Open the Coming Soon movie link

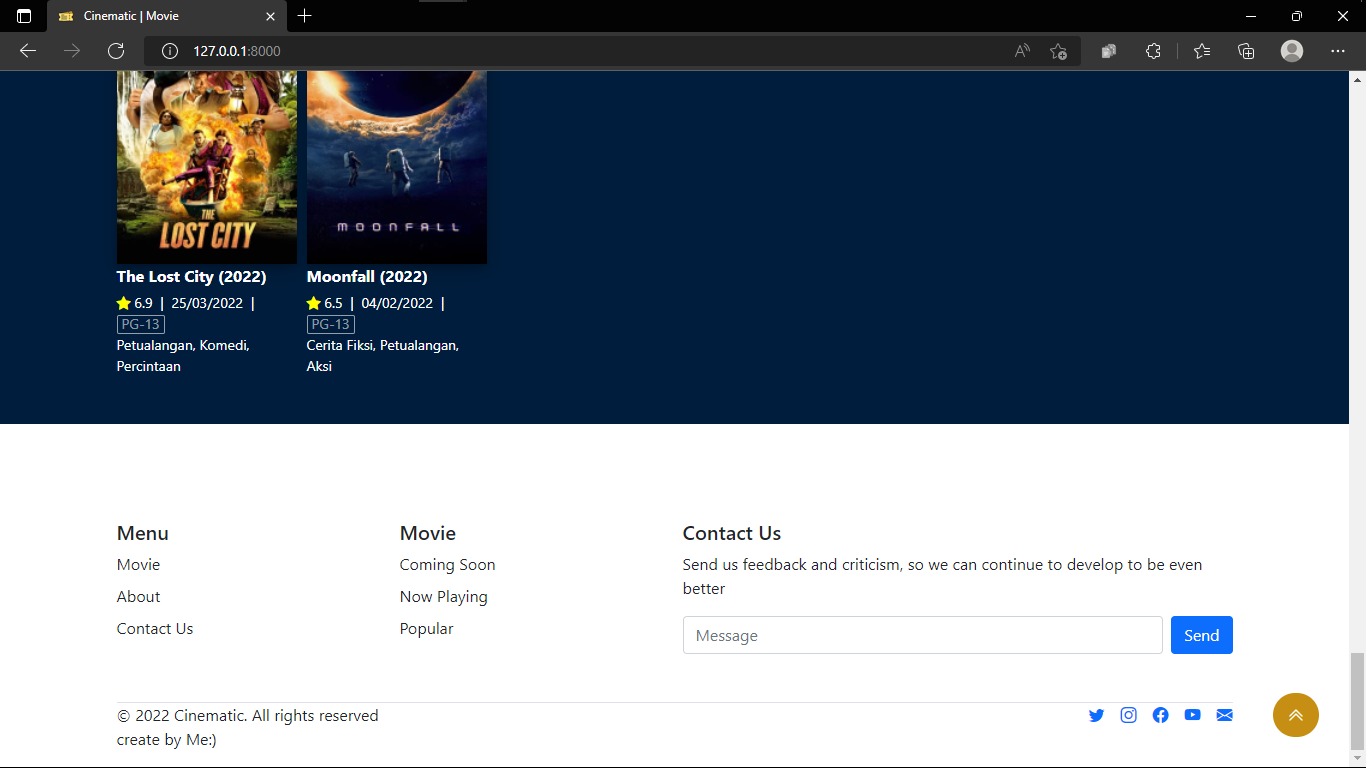(447, 564)
